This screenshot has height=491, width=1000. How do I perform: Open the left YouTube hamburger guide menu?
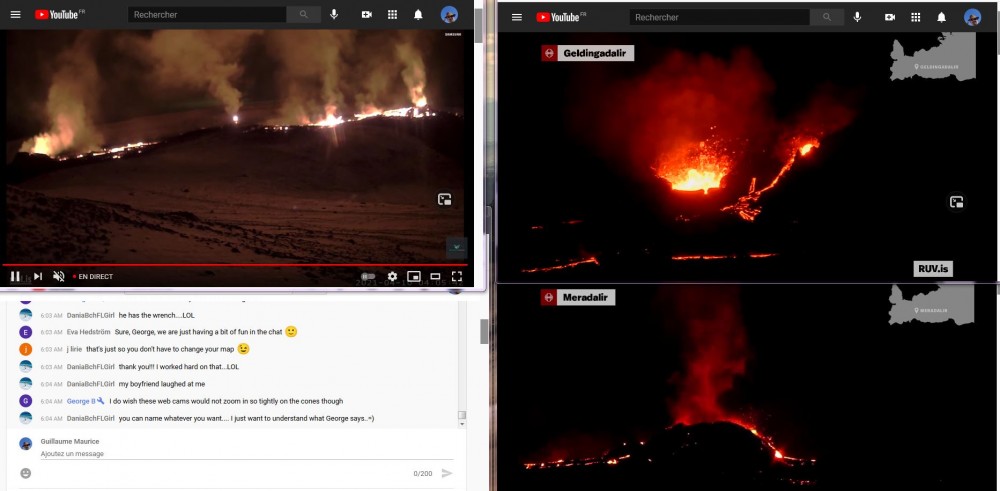(15, 15)
